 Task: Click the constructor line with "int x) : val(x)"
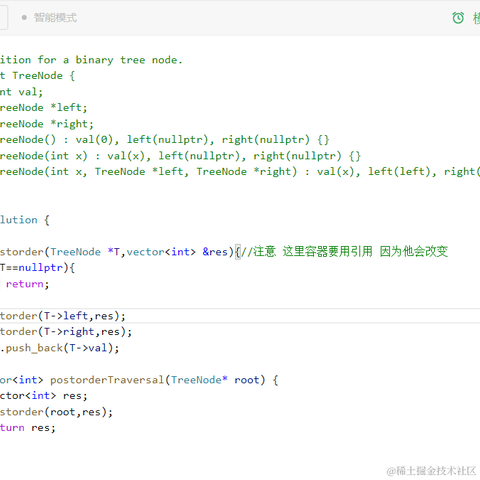click(180, 156)
